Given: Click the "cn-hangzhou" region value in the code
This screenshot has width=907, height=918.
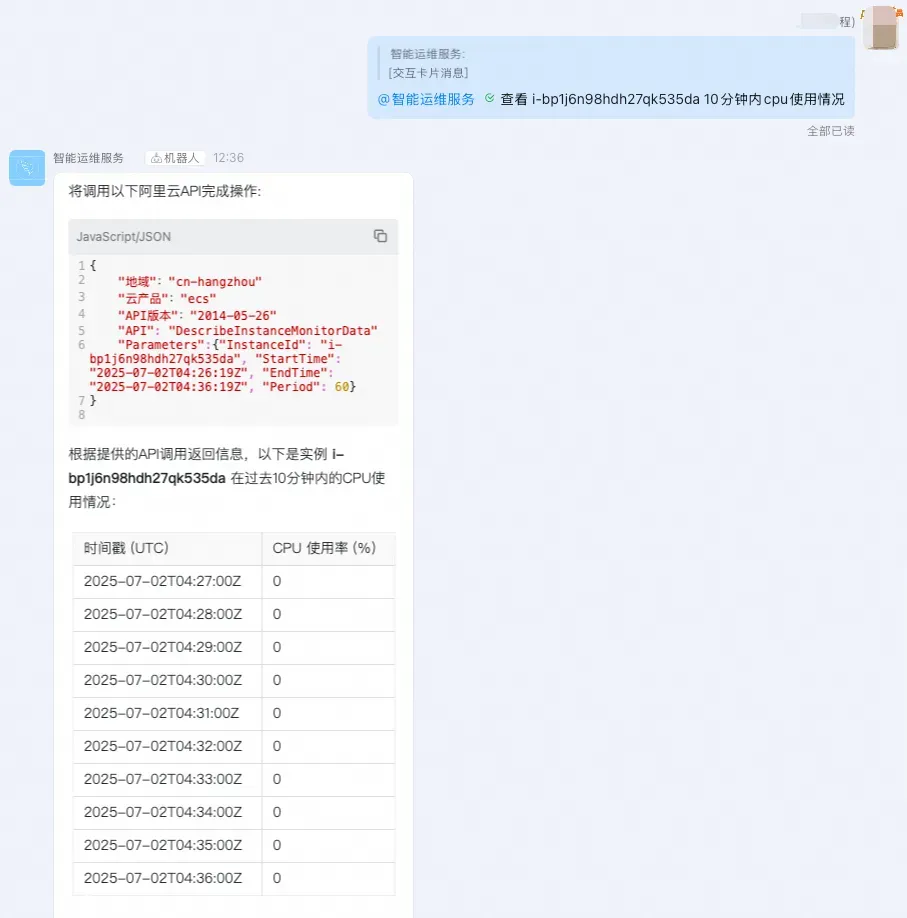Looking at the screenshot, I should coord(215,282).
